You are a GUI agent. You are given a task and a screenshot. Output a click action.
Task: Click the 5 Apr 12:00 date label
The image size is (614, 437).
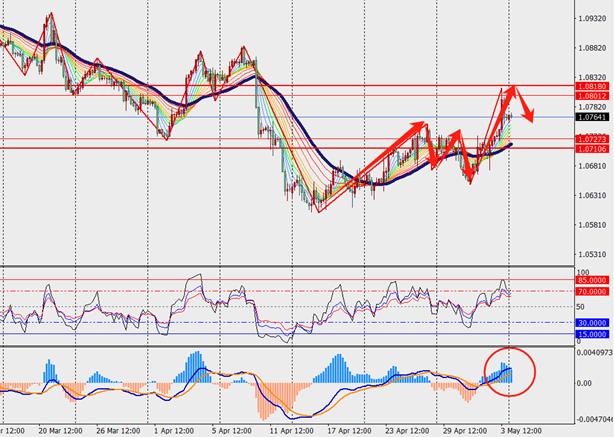click(232, 431)
